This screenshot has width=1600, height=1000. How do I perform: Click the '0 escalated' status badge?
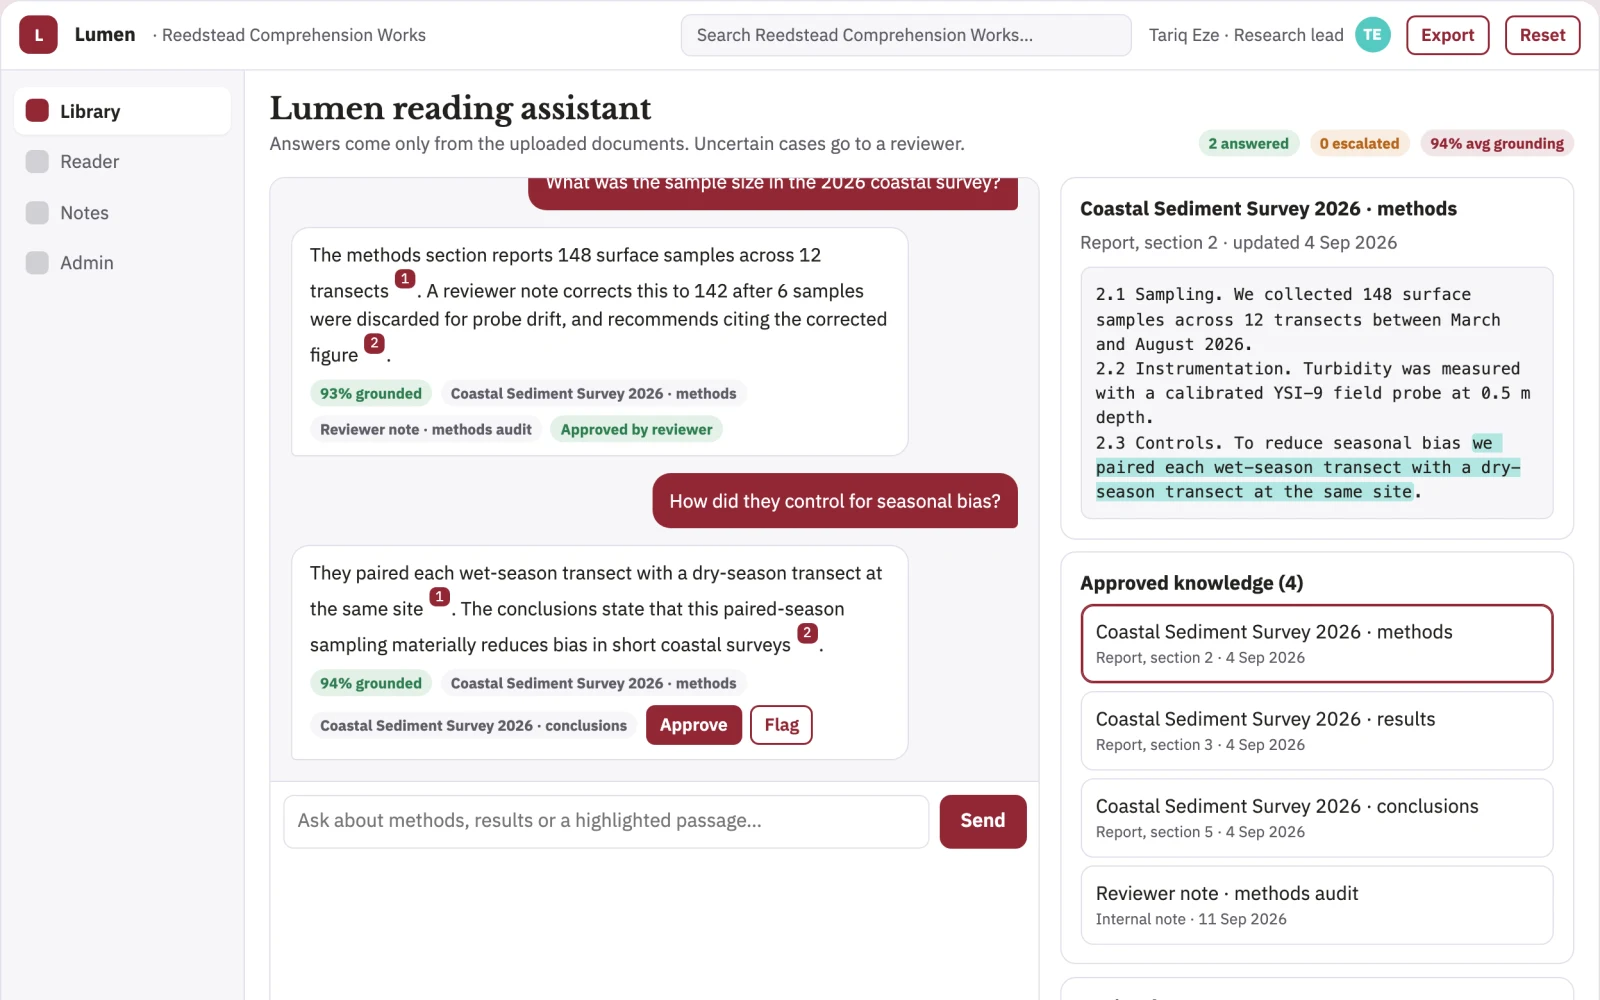1359,143
